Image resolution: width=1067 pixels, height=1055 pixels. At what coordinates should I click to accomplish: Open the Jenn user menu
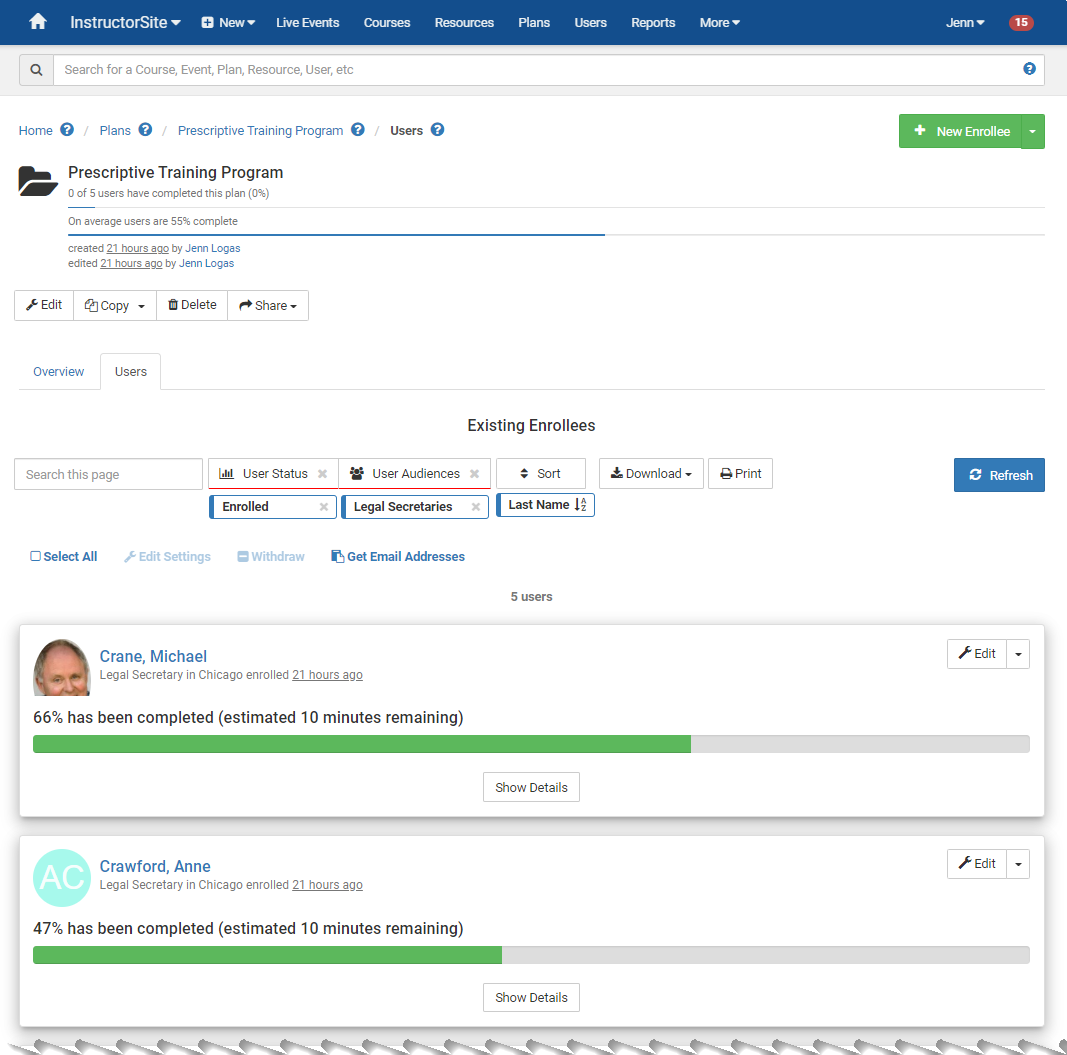(965, 22)
